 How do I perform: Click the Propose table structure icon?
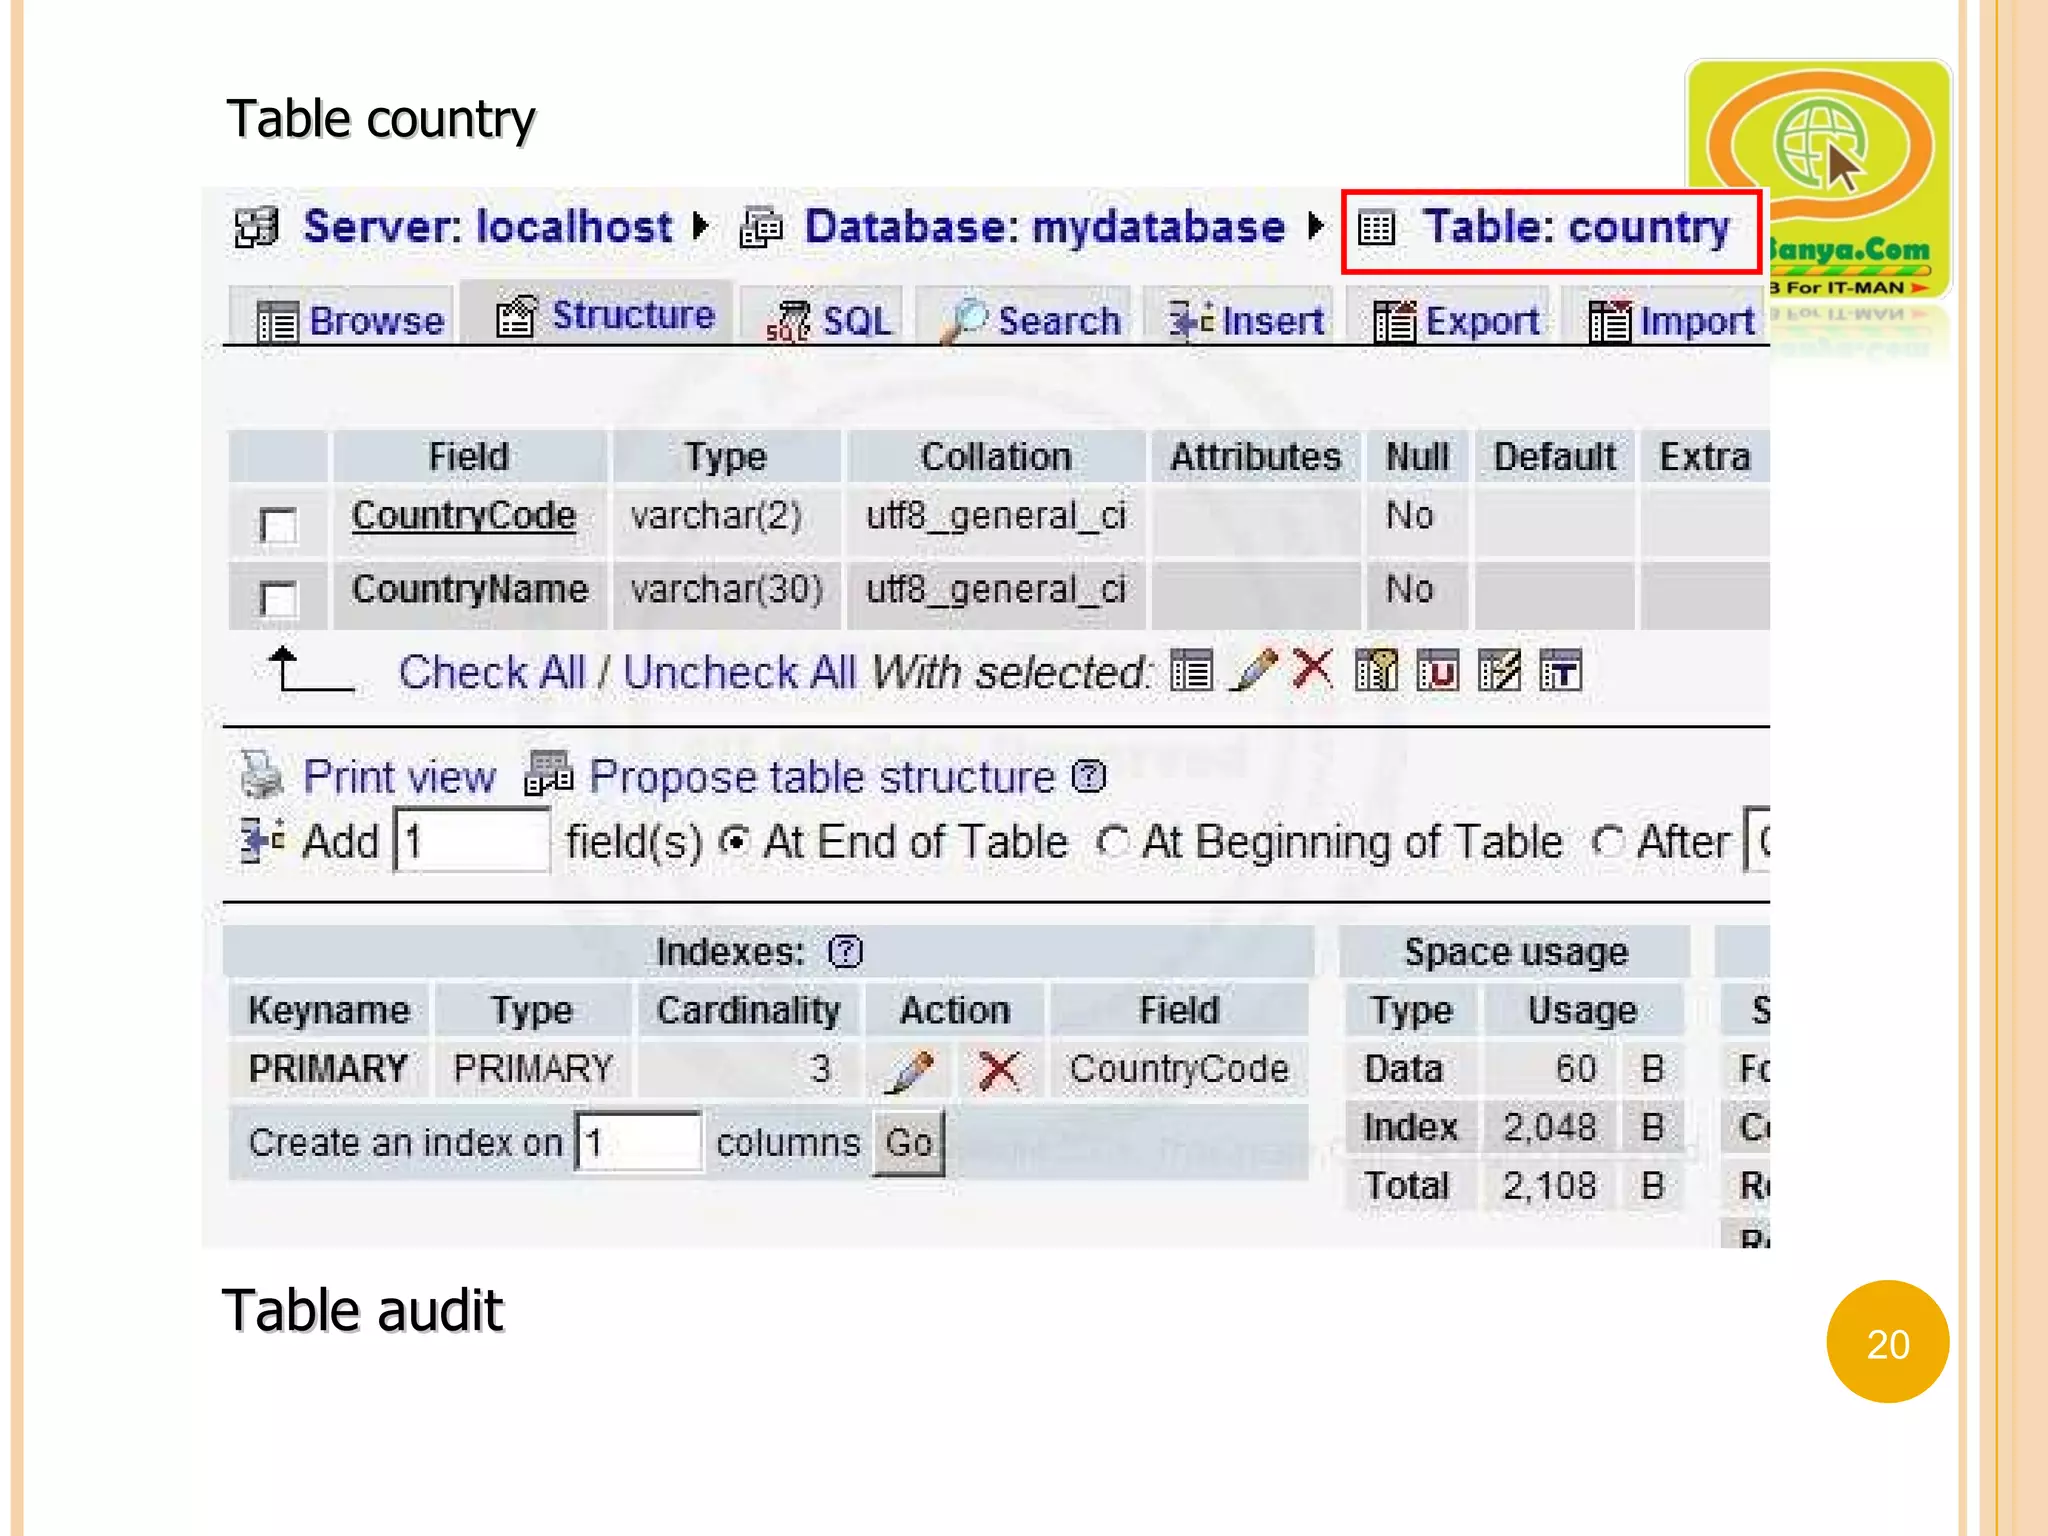click(549, 774)
